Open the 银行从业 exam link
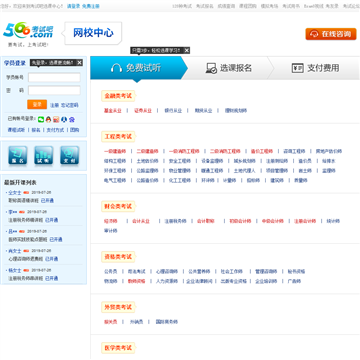The height and width of the screenshot is (360, 360). [x=173, y=111]
